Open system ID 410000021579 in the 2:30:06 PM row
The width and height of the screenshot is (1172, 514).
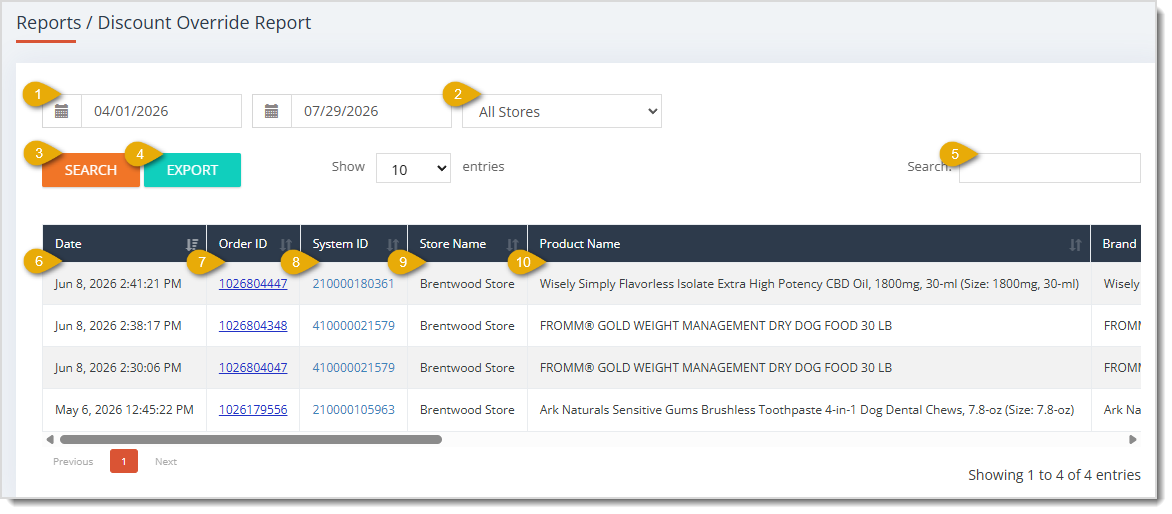click(x=354, y=368)
